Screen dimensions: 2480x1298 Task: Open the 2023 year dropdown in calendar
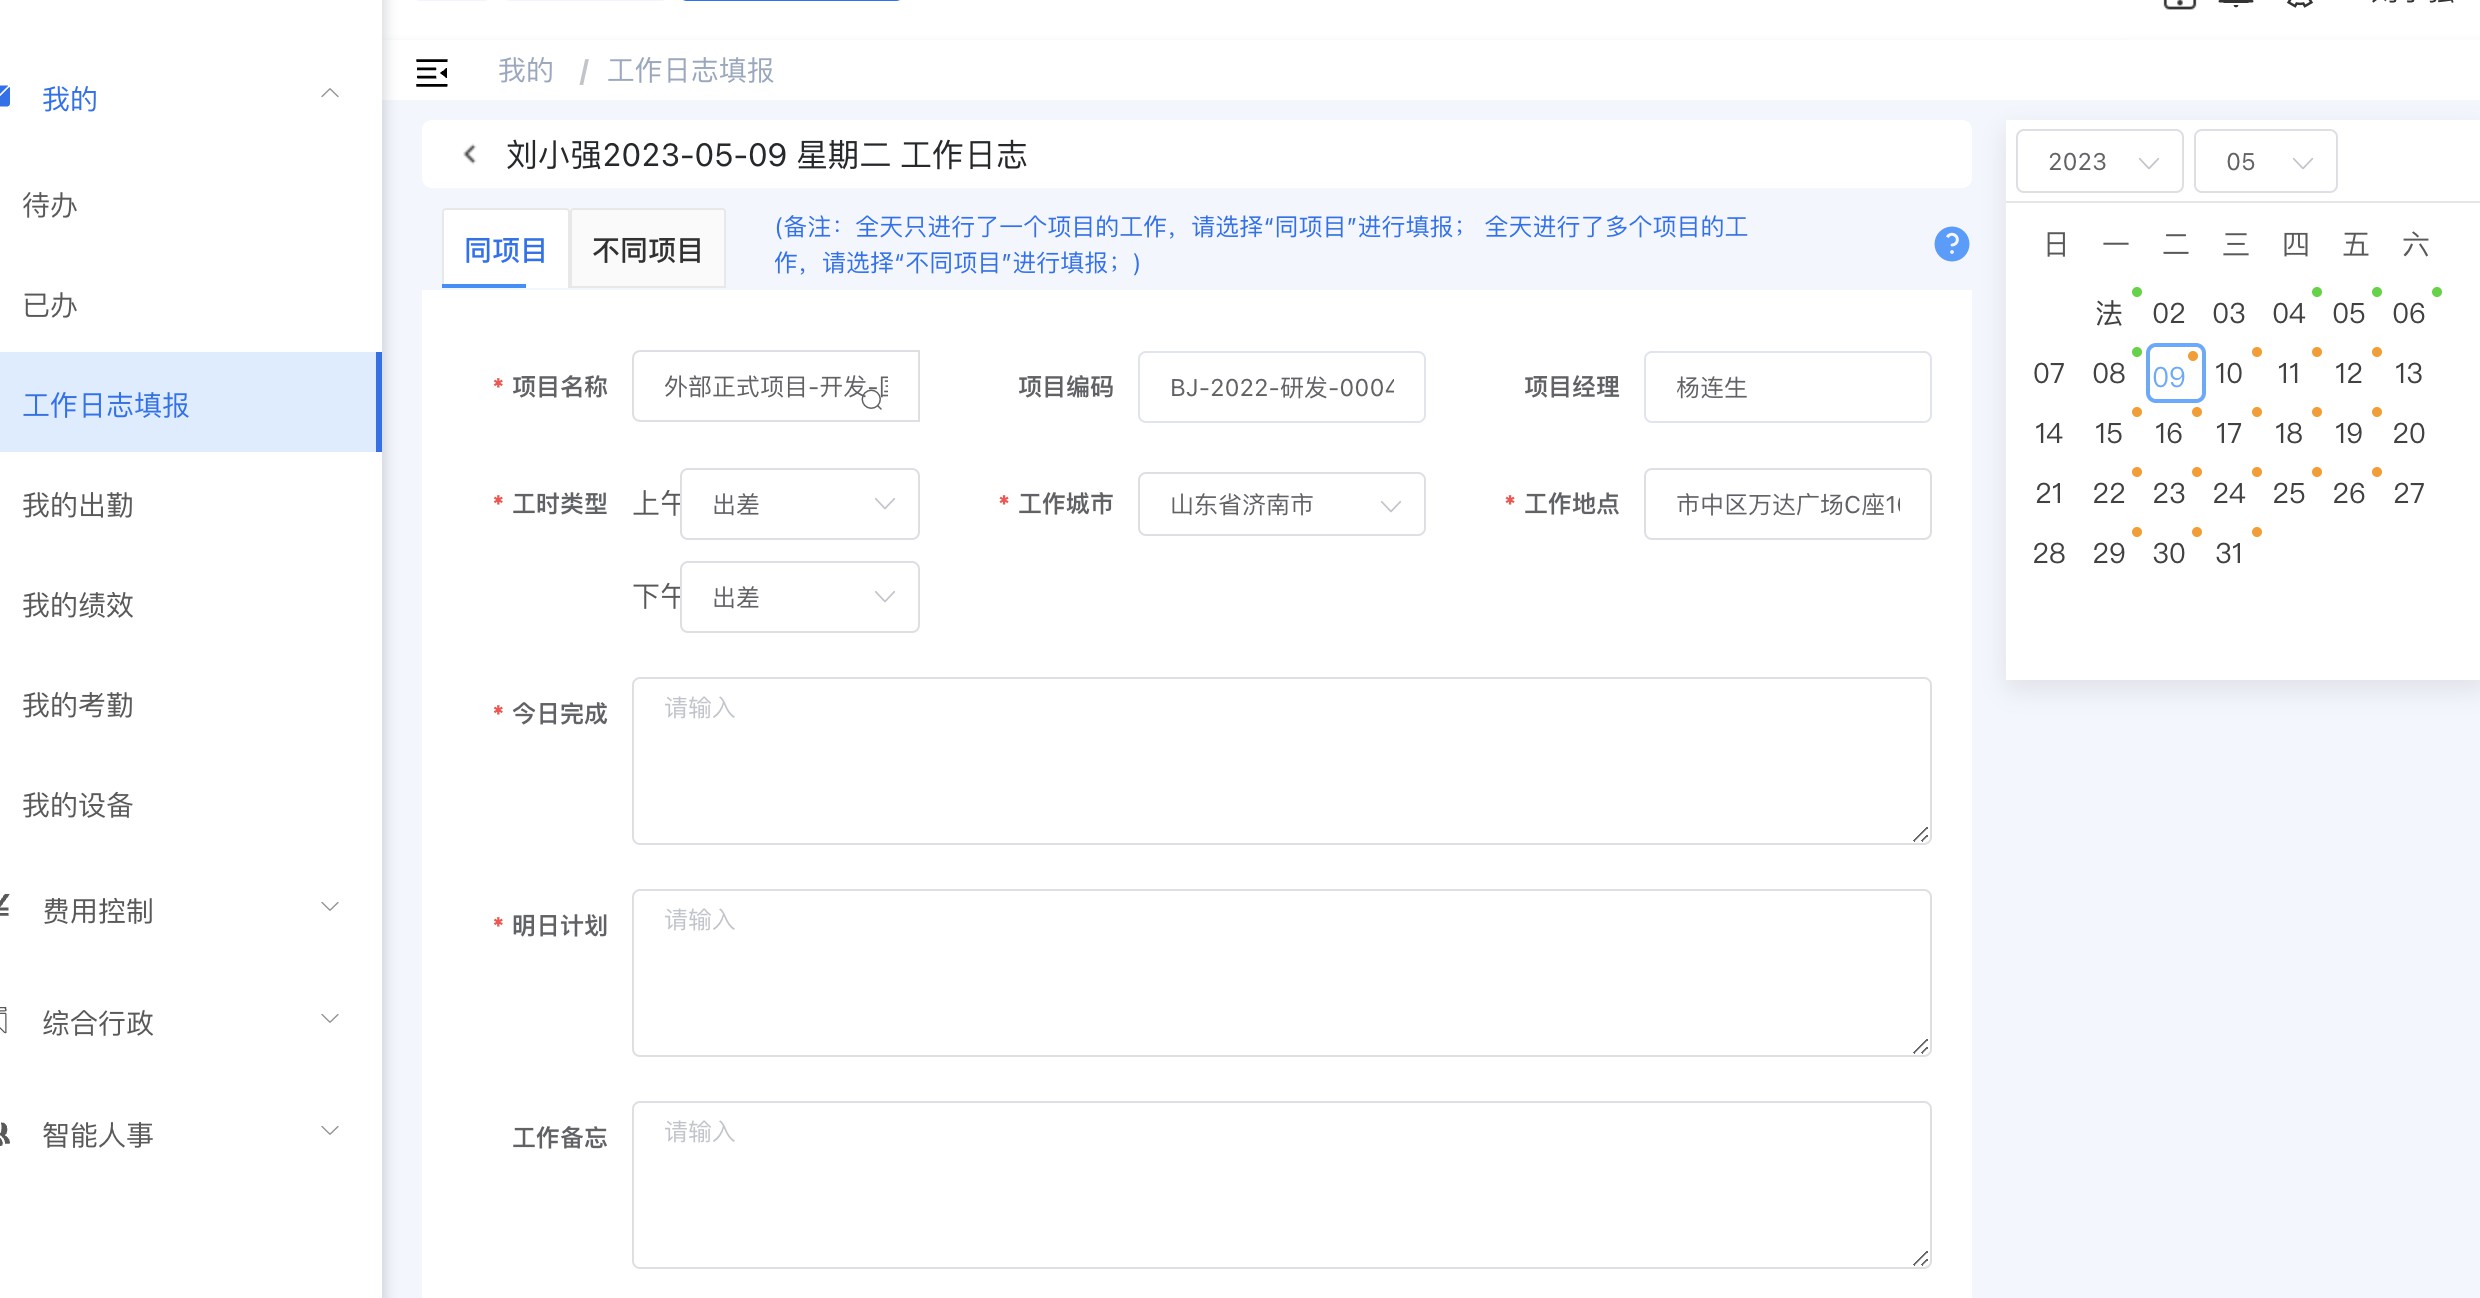click(x=2100, y=161)
